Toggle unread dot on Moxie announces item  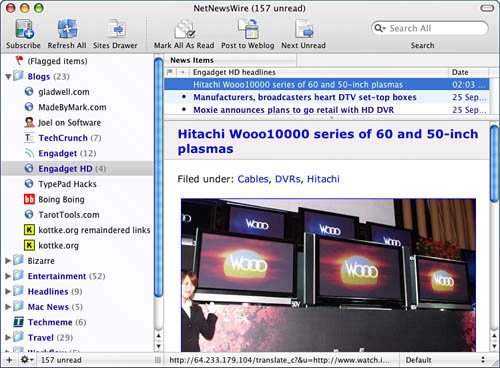click(184, 110)
